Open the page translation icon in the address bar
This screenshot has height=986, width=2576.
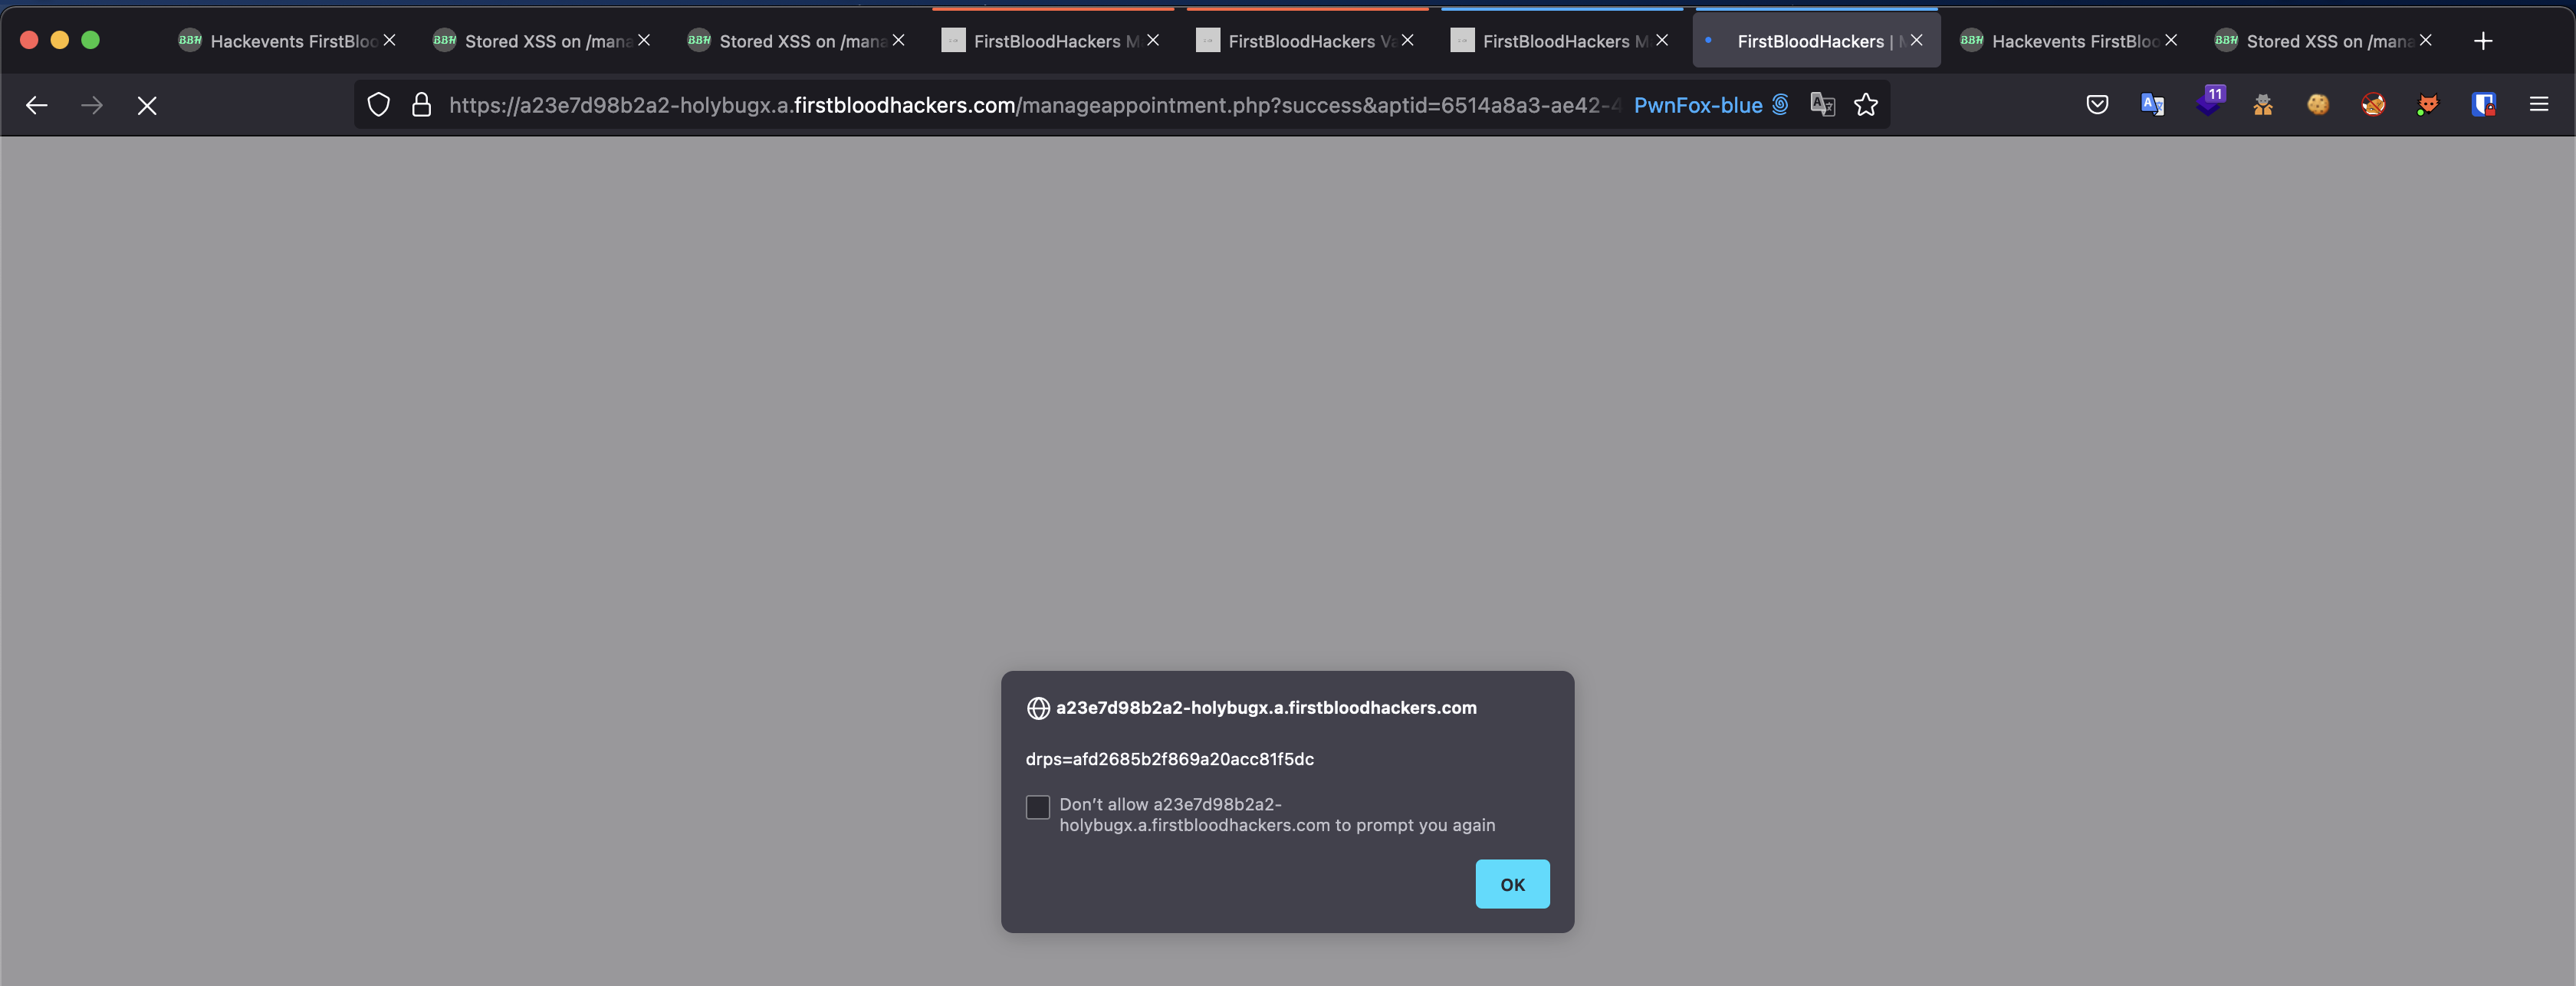coord(1822,104)
